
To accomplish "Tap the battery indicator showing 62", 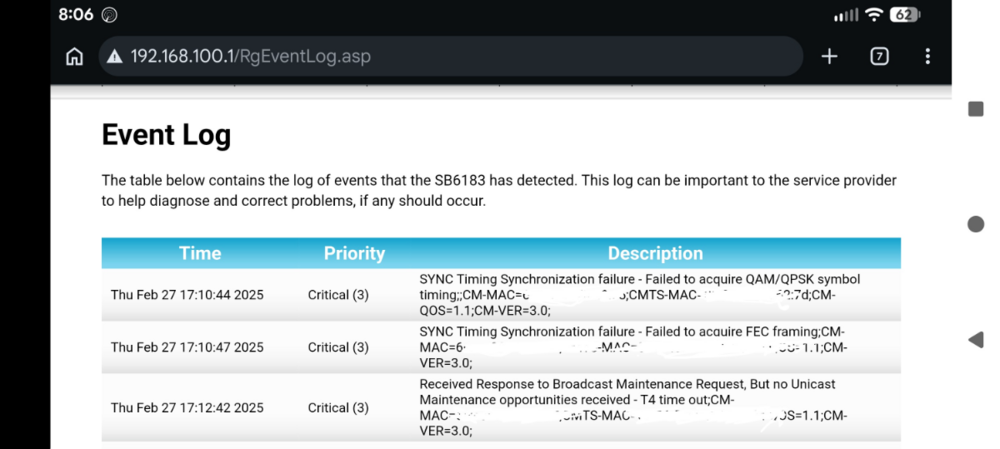I will coord(905,14).
